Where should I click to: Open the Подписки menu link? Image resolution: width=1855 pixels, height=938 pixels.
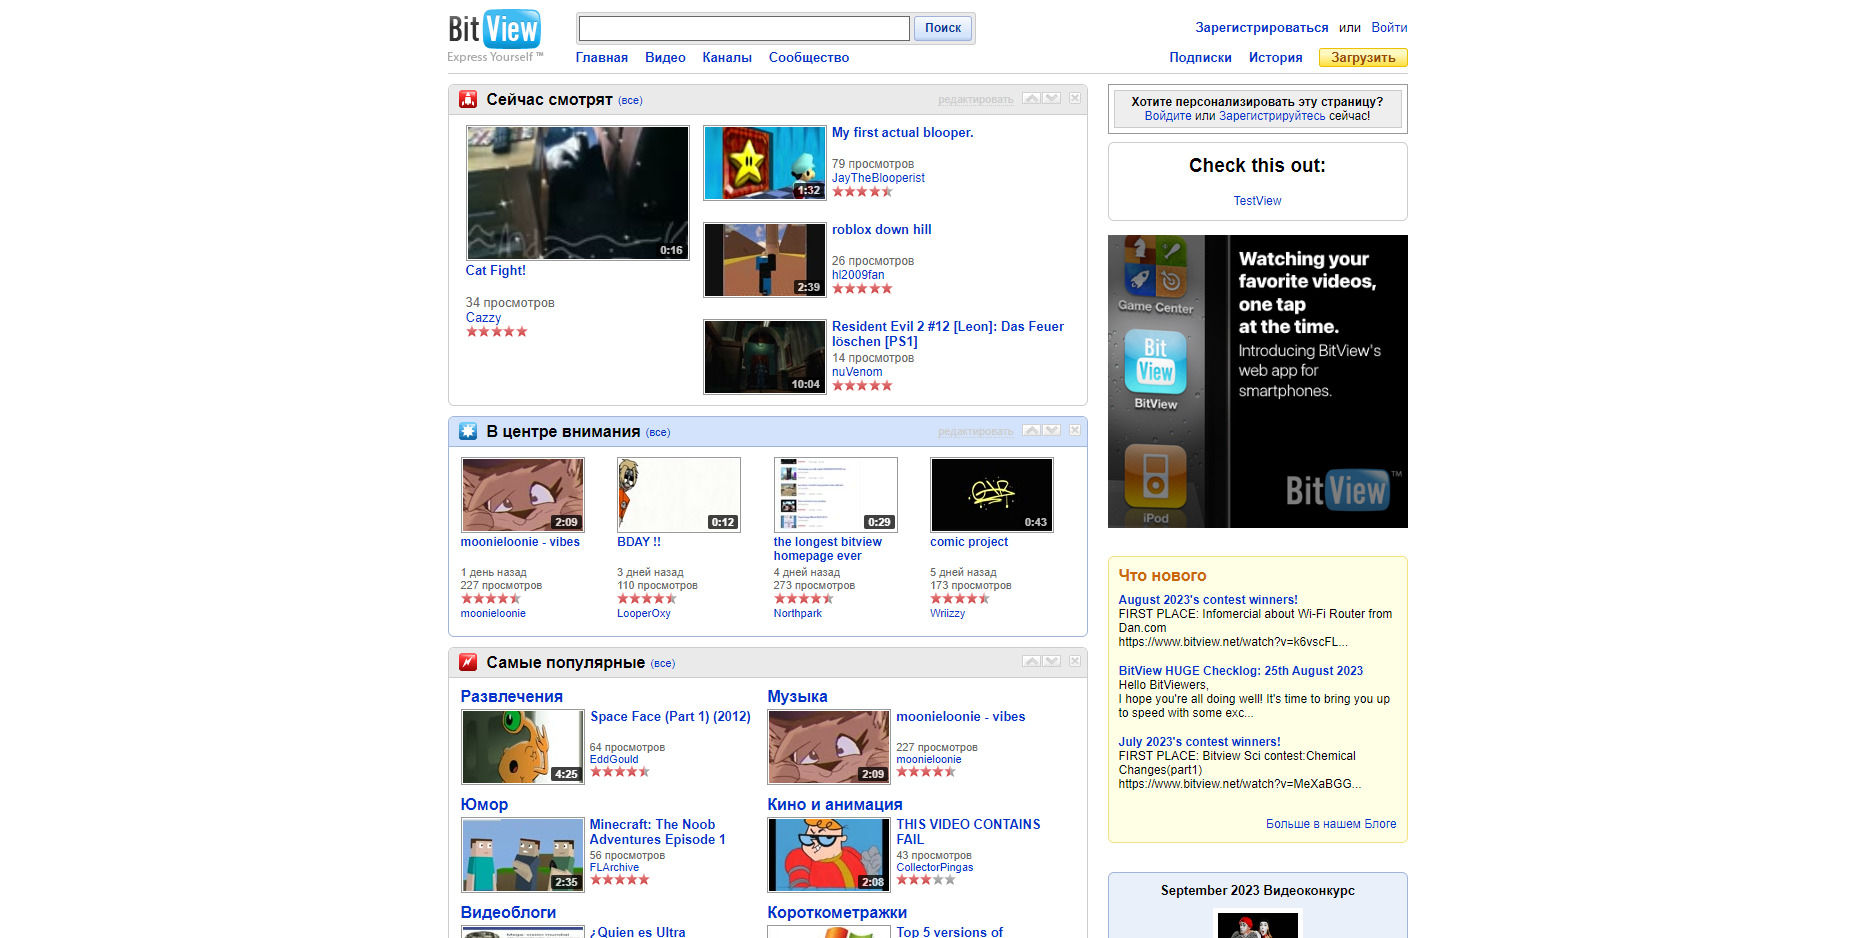(x=1200, y=58)
